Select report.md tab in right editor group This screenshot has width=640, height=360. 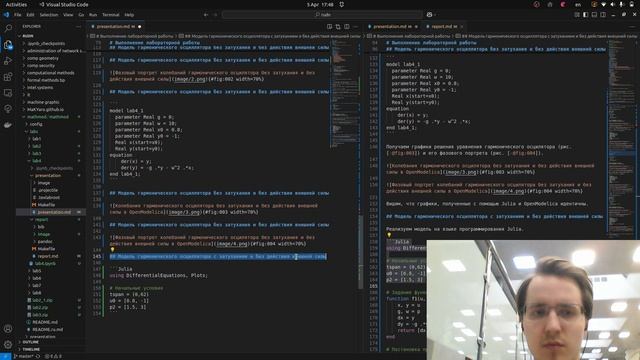pyautogui.click(x=444, y=27)
